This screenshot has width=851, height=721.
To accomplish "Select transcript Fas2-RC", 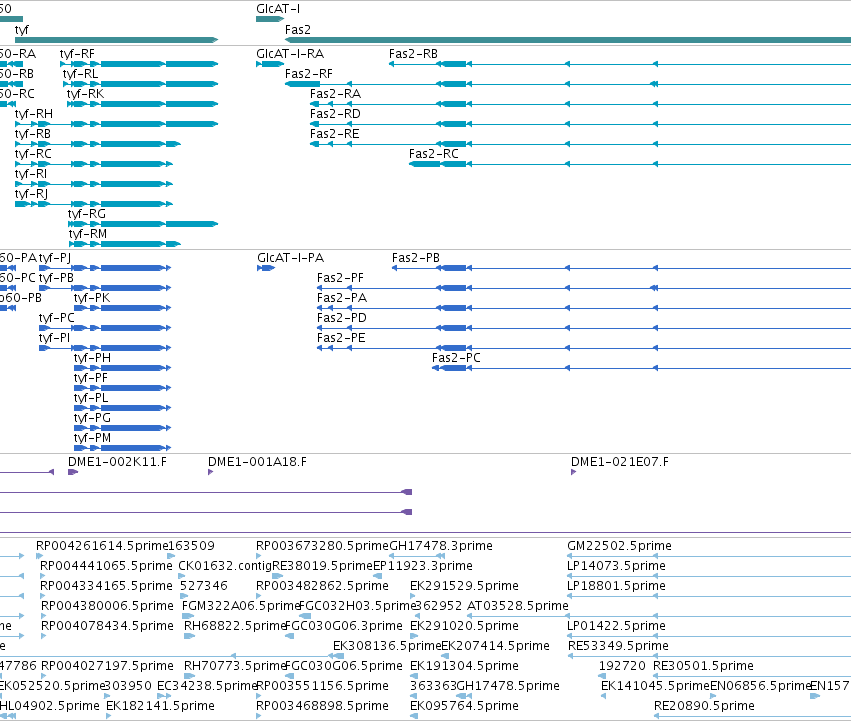I will 630,164.
